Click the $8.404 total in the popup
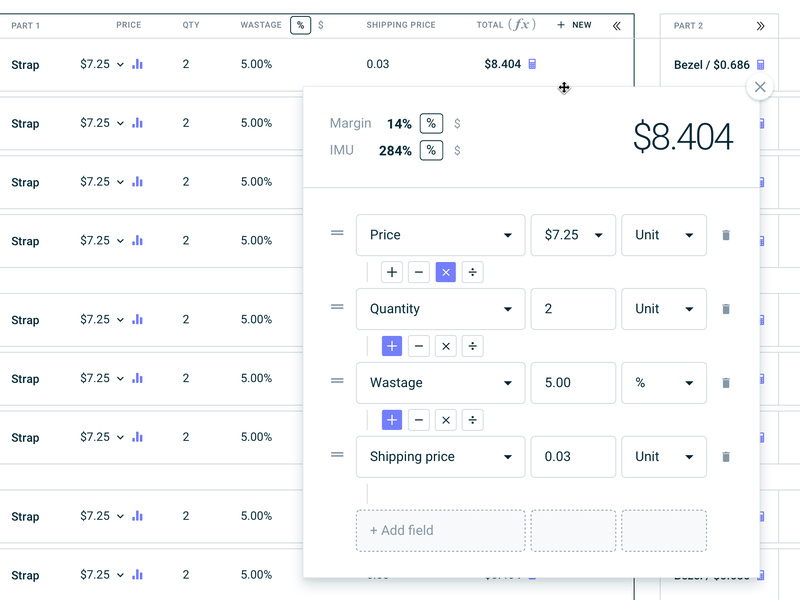 (683, 137)
